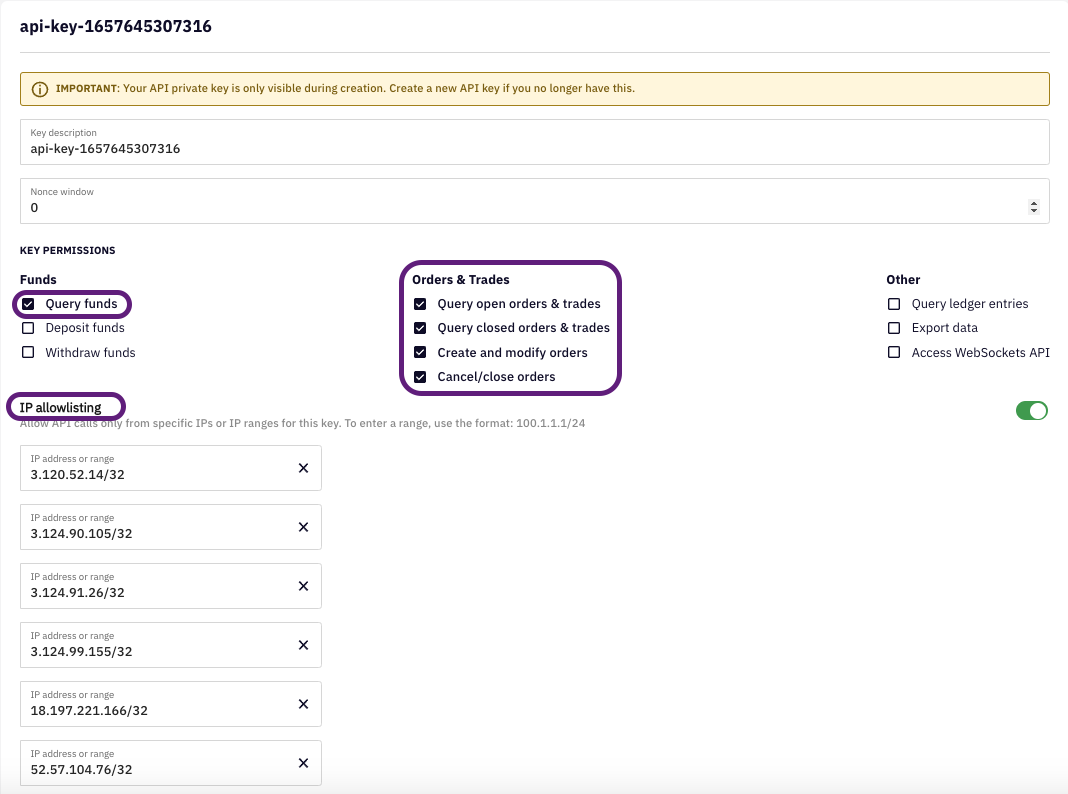1068x794 pixels.
Task: Remove the 3.124.91.26/32 allowlist entry
Action: click(x=303, y=586)
